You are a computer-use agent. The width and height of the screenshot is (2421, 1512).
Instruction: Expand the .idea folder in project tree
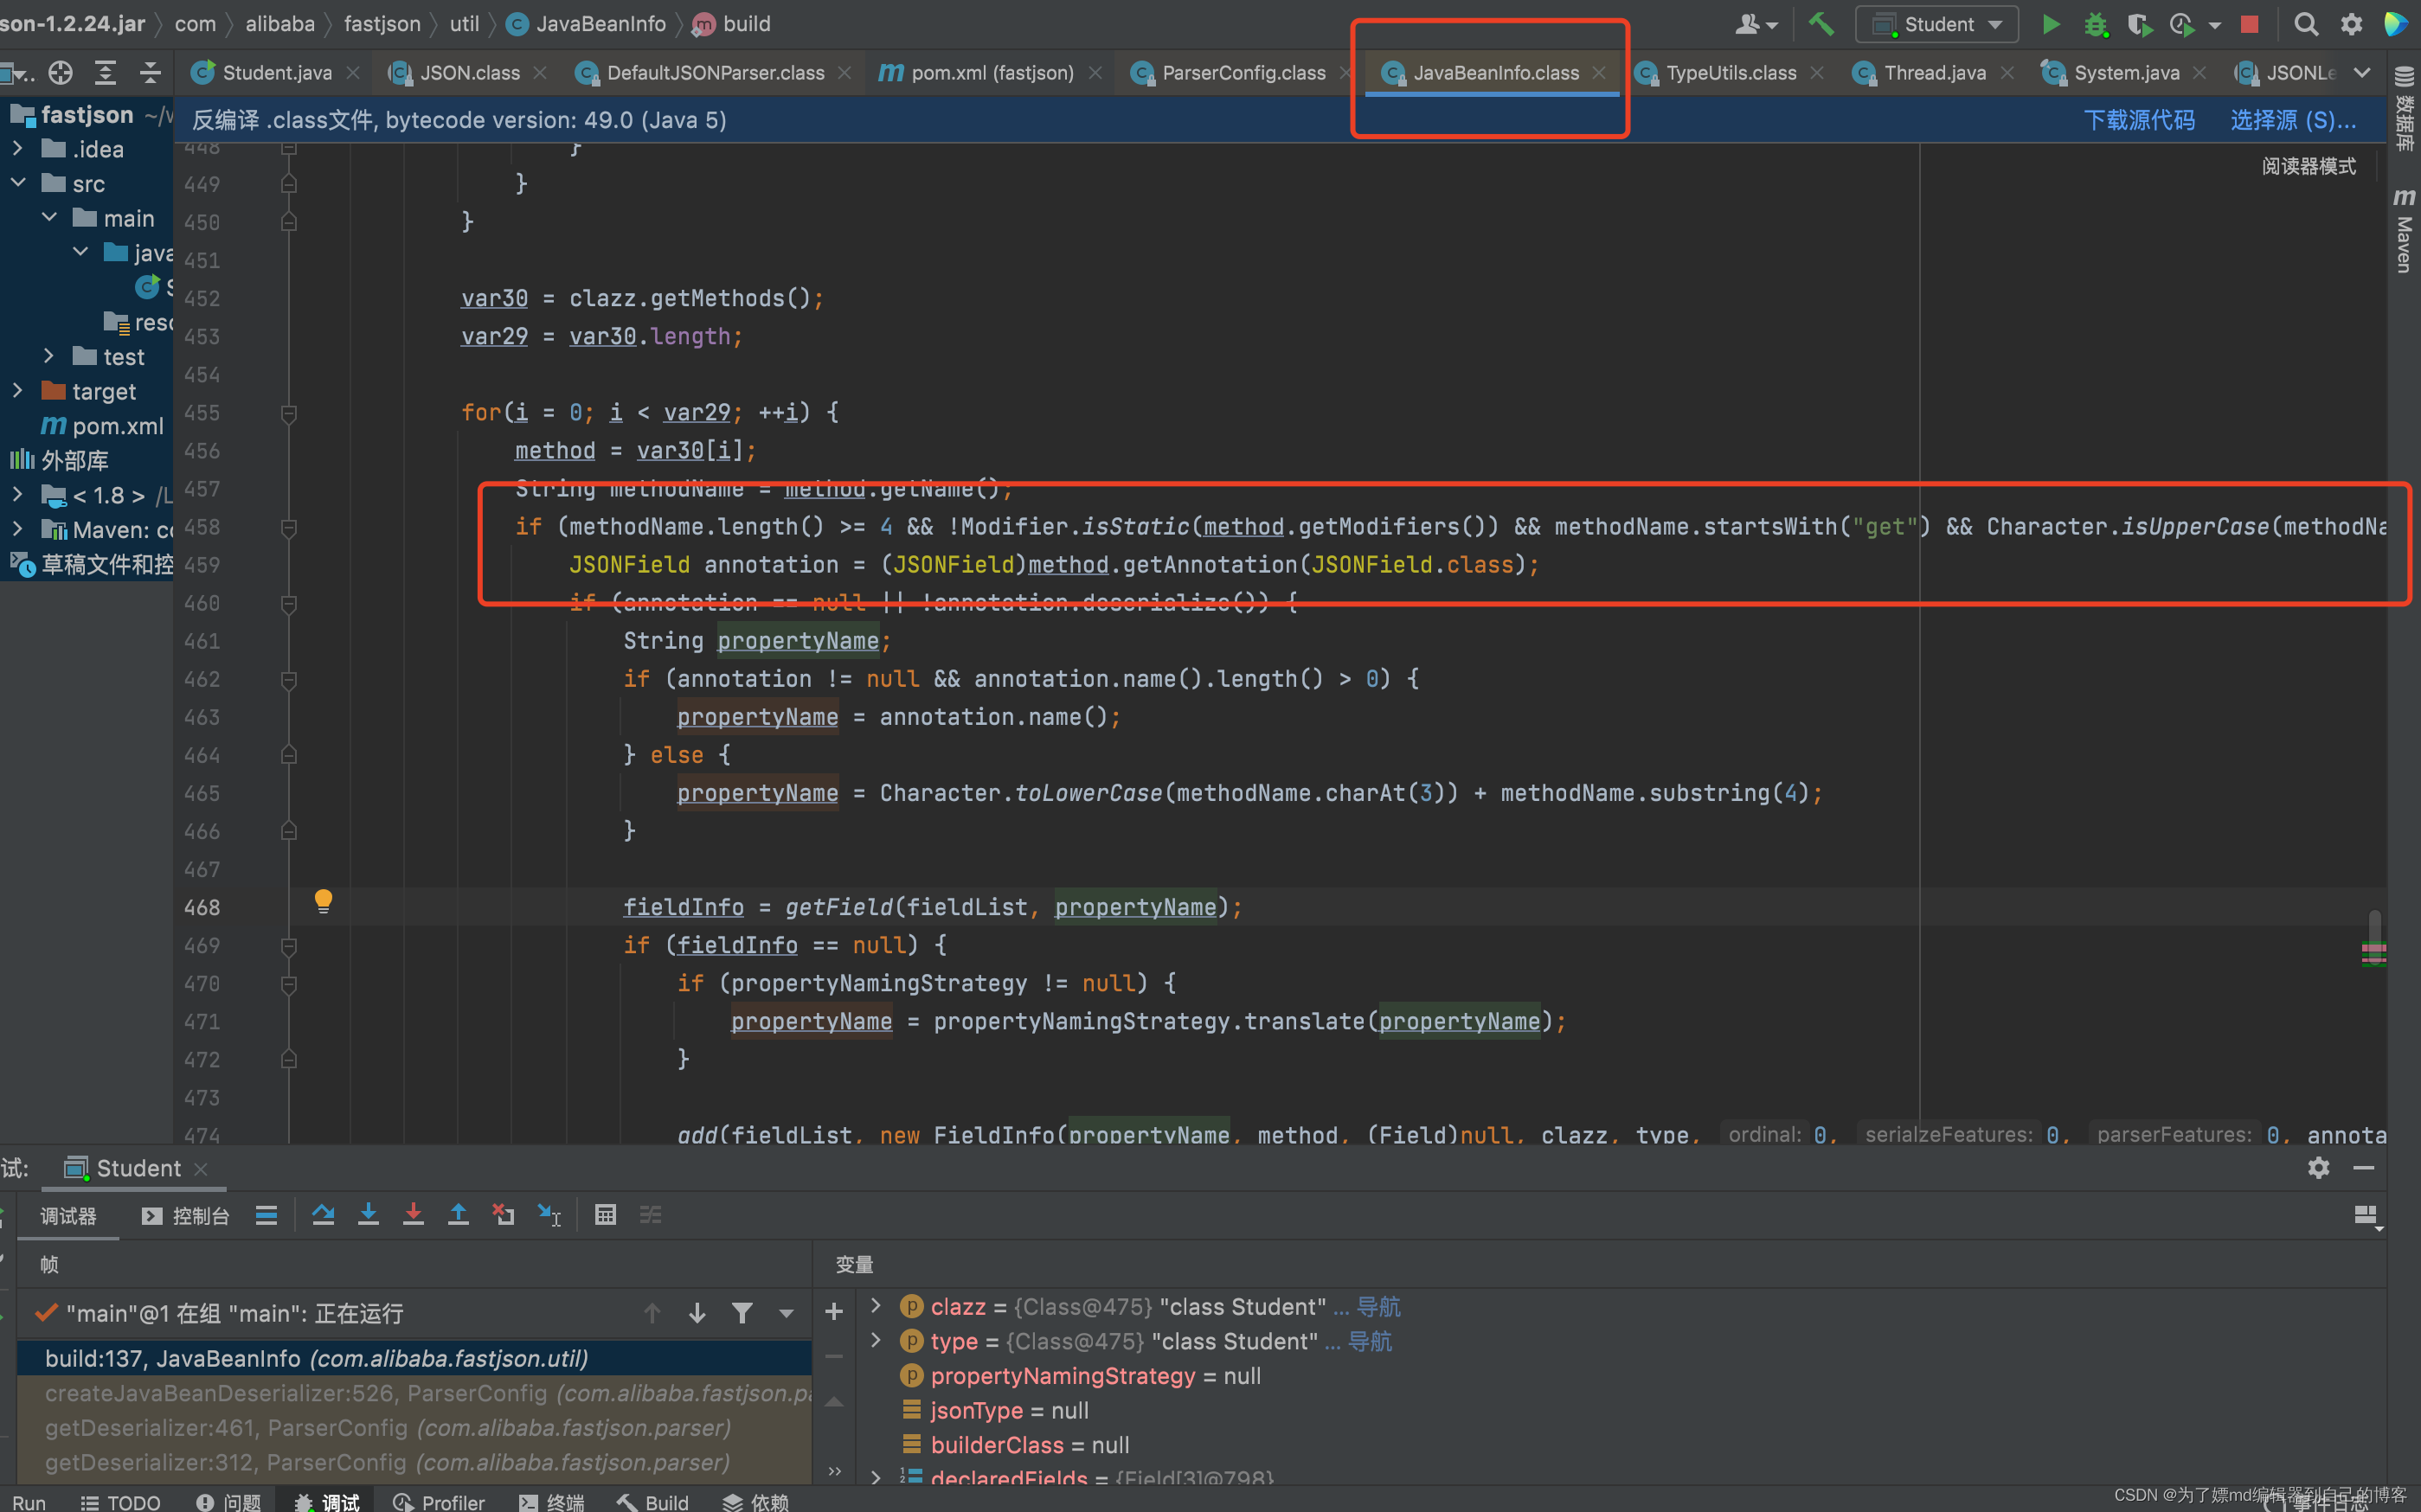coord(17,149)
